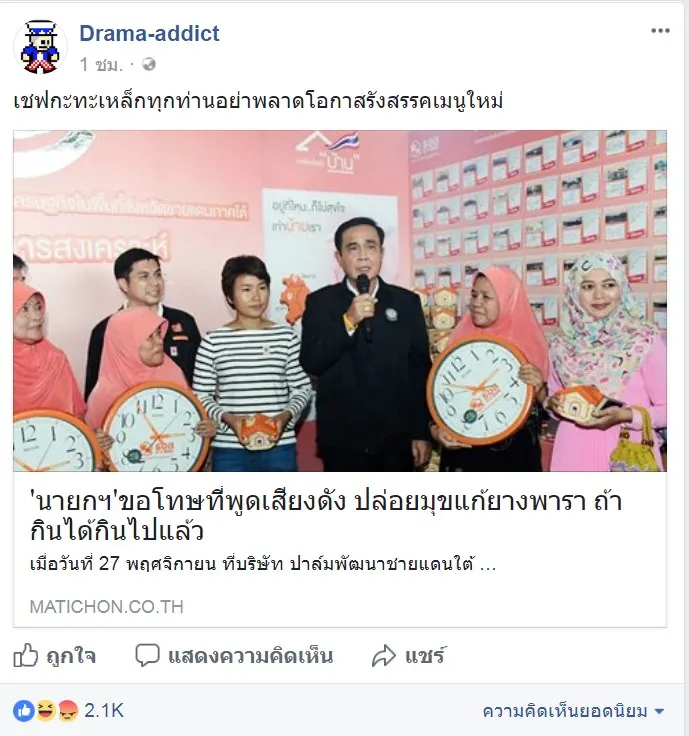Click the blue Like reaction icon
The height and width of the screenshot is (736, 689).
[23, 711]
